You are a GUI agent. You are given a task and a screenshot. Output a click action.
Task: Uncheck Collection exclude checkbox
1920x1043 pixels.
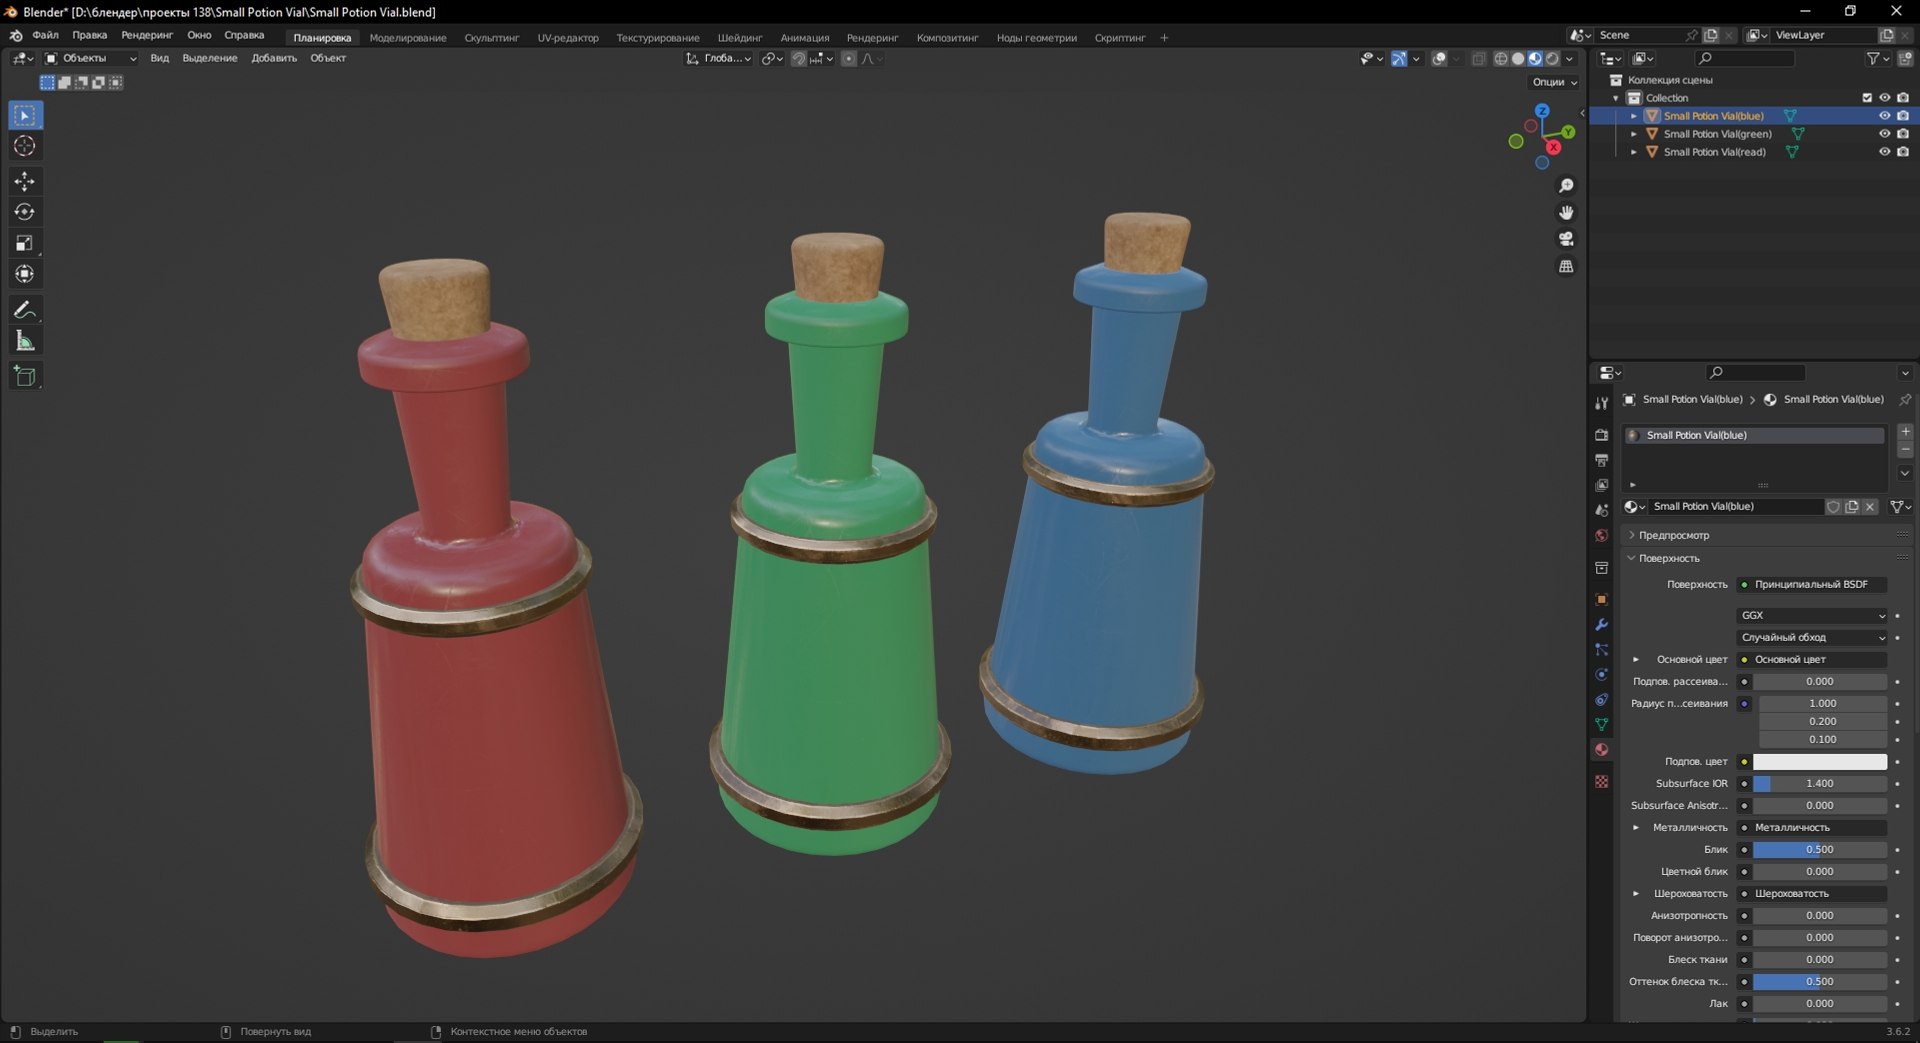1867,98
